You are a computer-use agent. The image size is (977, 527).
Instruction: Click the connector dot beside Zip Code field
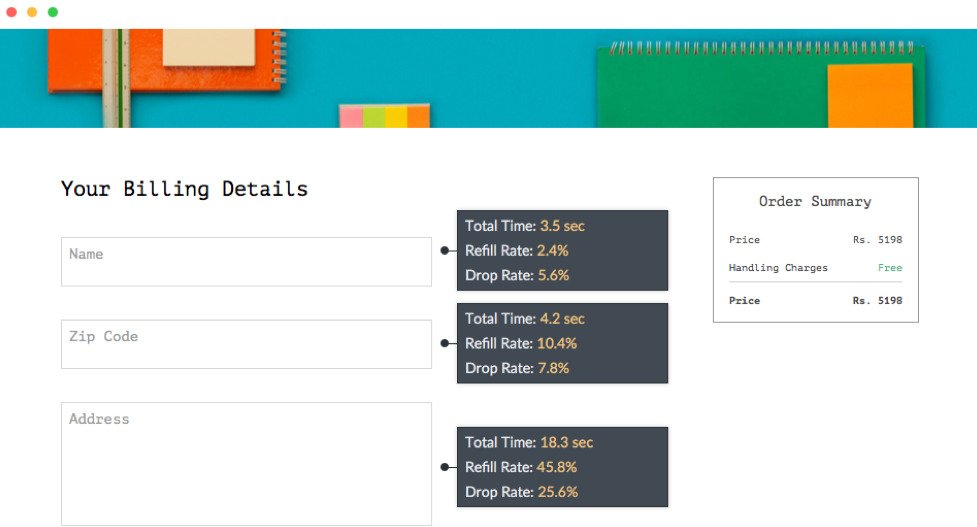pos(445,343)
